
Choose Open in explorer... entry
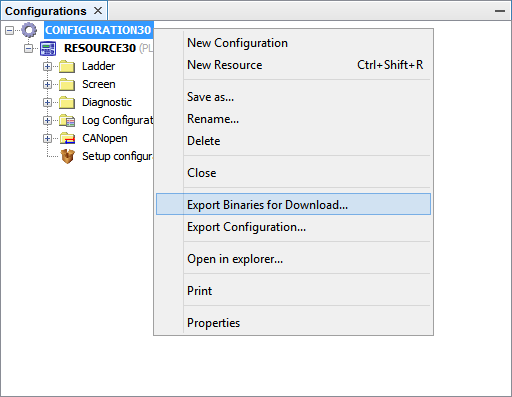(x=293, y=259)
